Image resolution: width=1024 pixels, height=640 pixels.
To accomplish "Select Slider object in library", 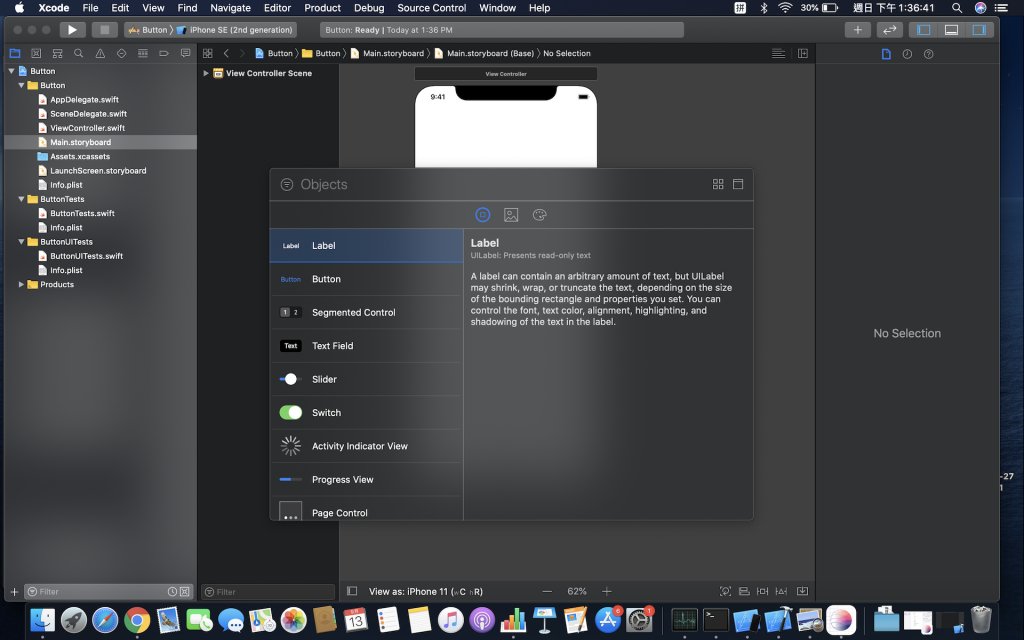I will point(366,379).
